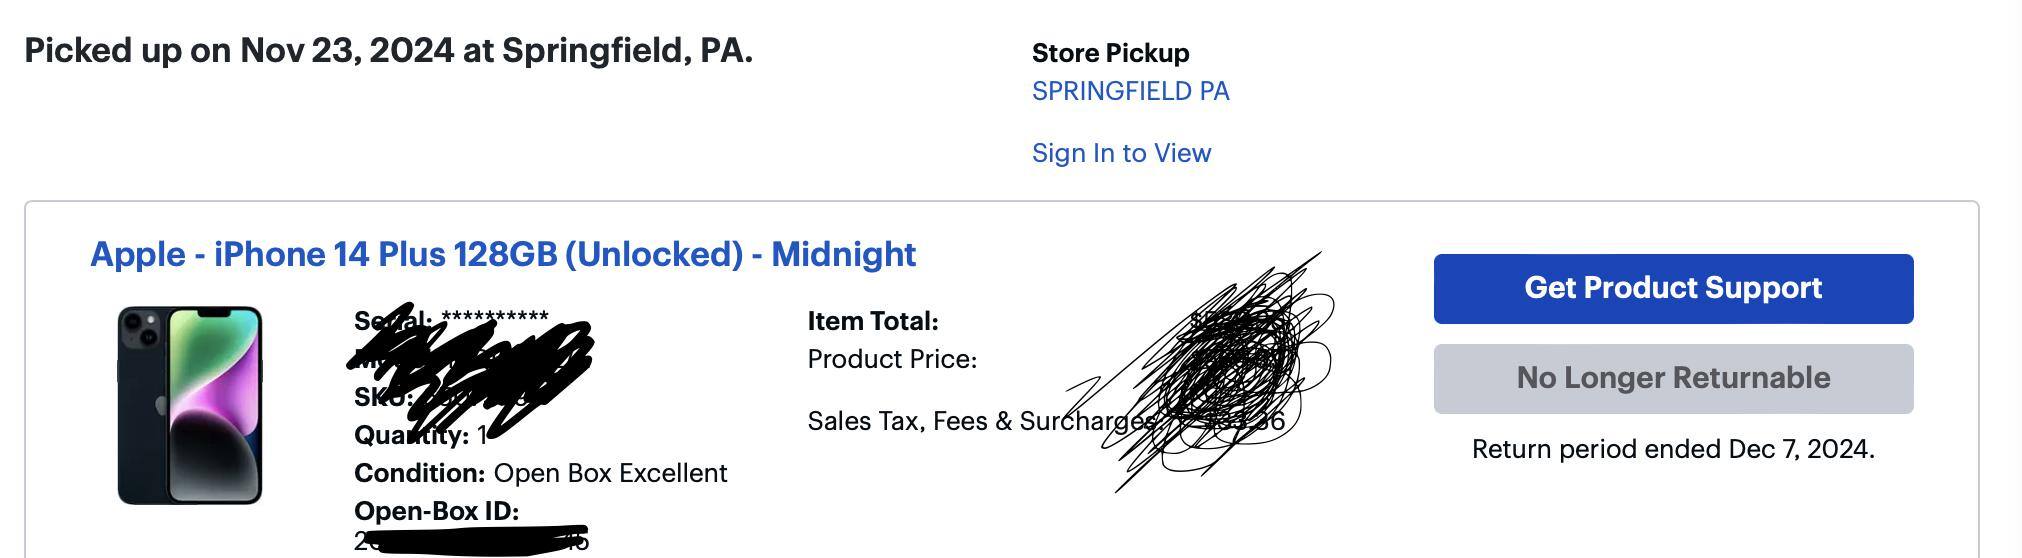This screenshot has height=558, width=2022.
Task: Click the Serial label
Action: tap(392, 321)
